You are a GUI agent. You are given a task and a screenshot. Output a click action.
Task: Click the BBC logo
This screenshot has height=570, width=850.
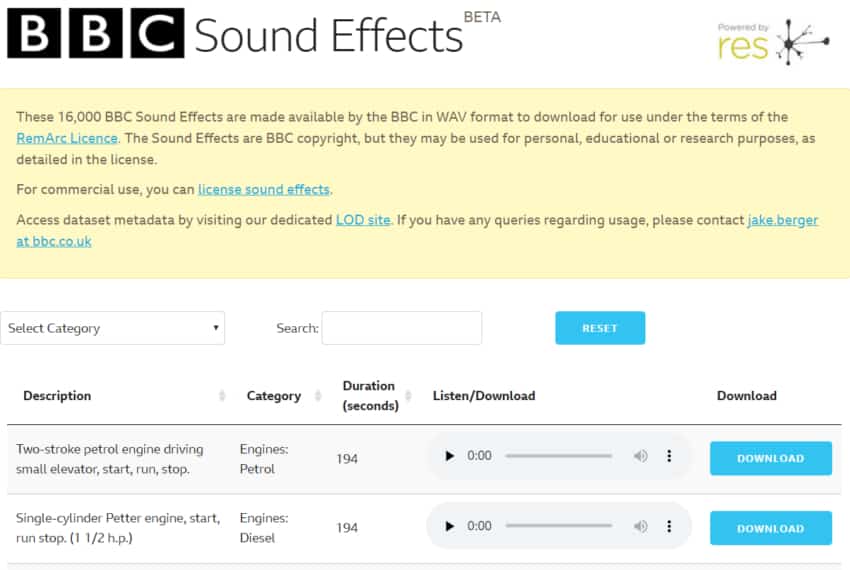pos(96,33)
